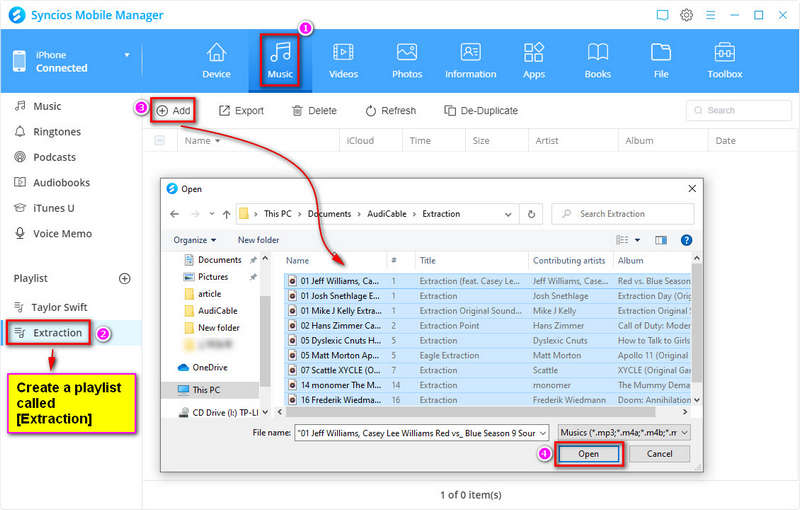800x510 pixels.
Task: Open the Organize menu
Action: [x=194, y=240]
